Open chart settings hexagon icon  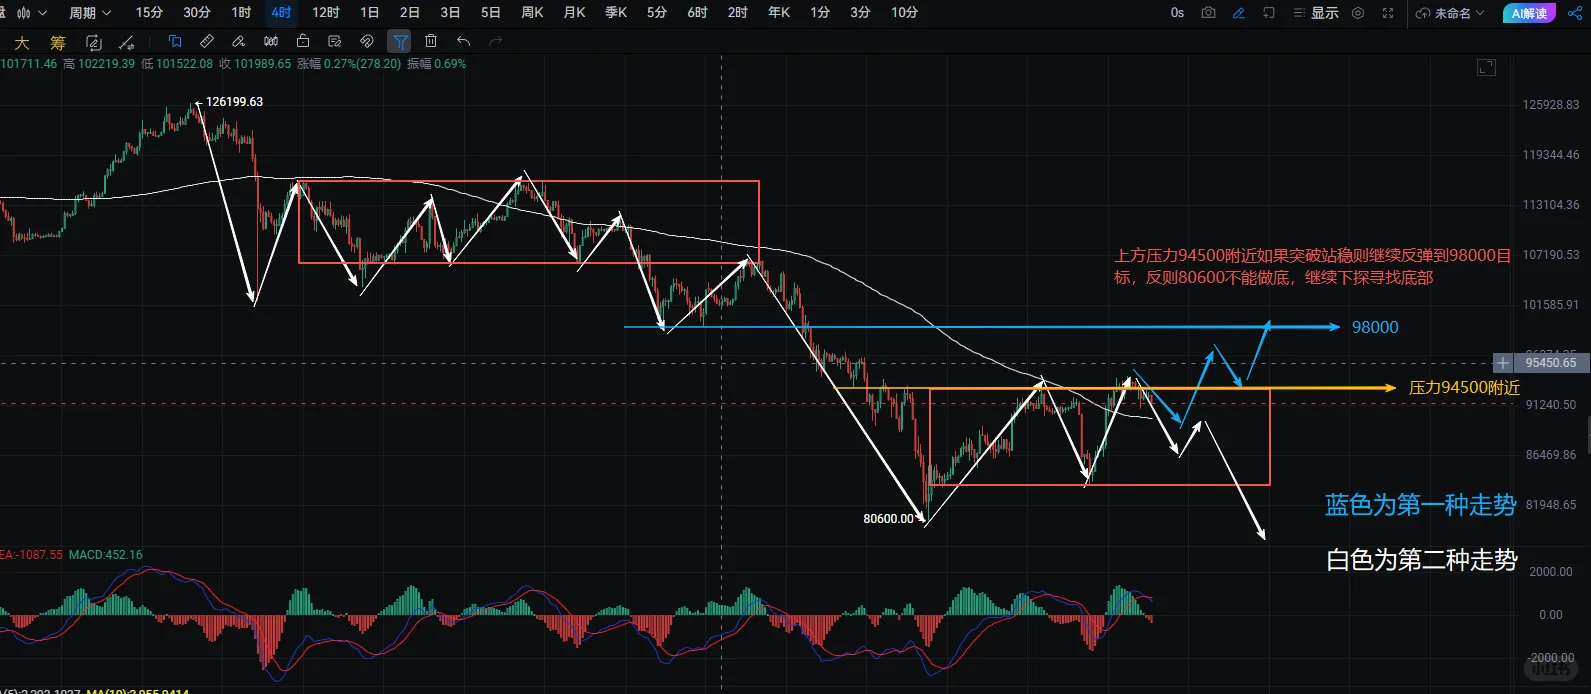point(1358,13)
